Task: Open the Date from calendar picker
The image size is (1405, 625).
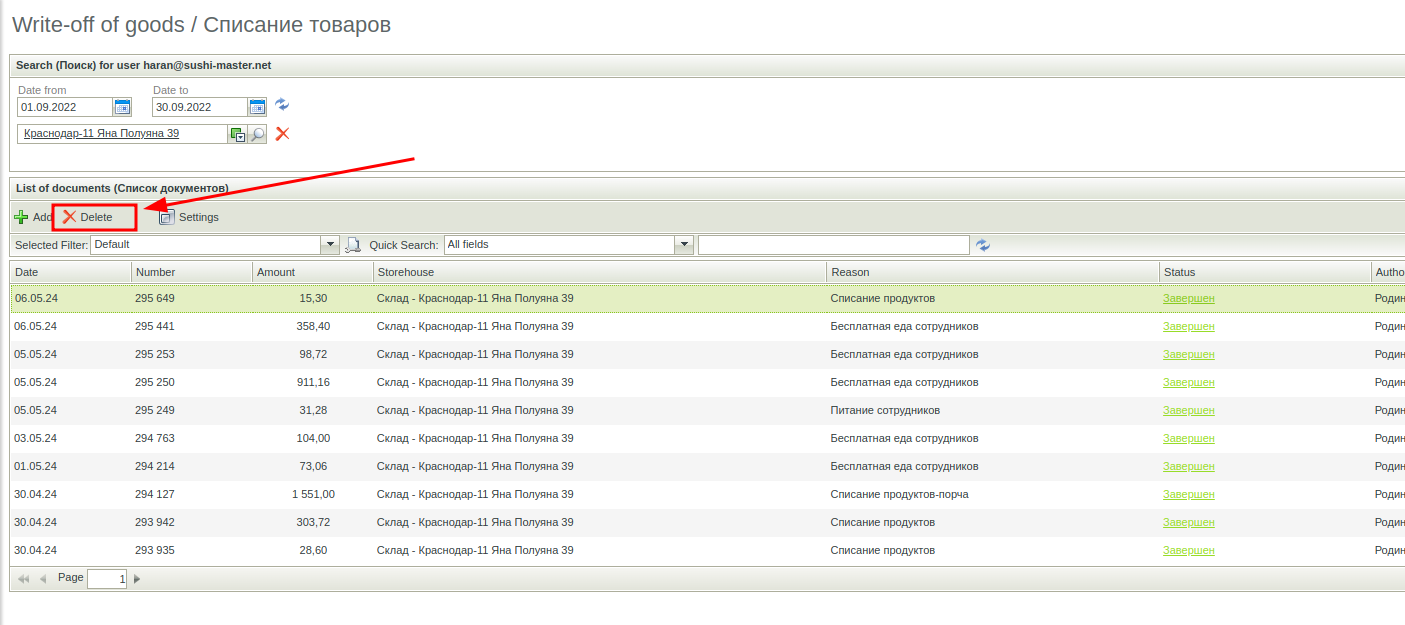Action: 122,107
